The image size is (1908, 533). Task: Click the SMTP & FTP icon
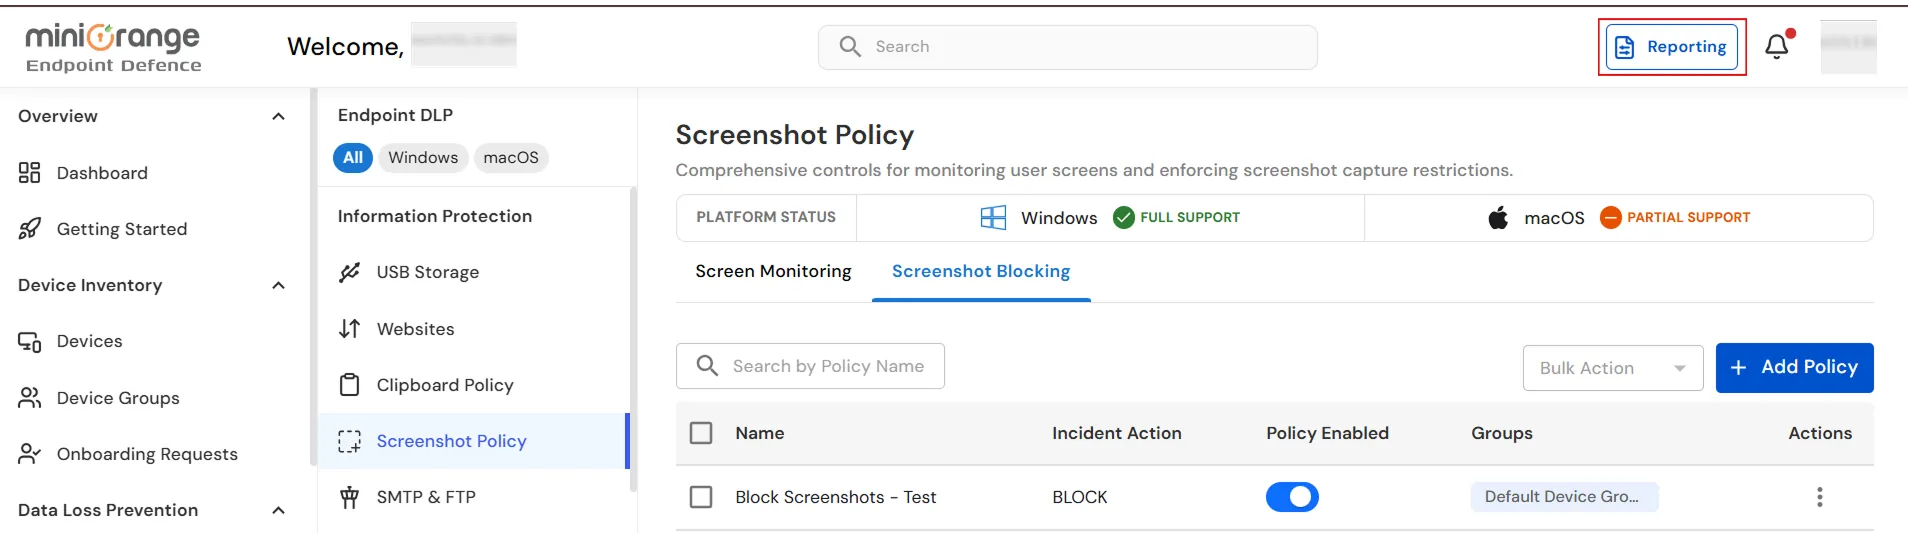tap(349, 497)
